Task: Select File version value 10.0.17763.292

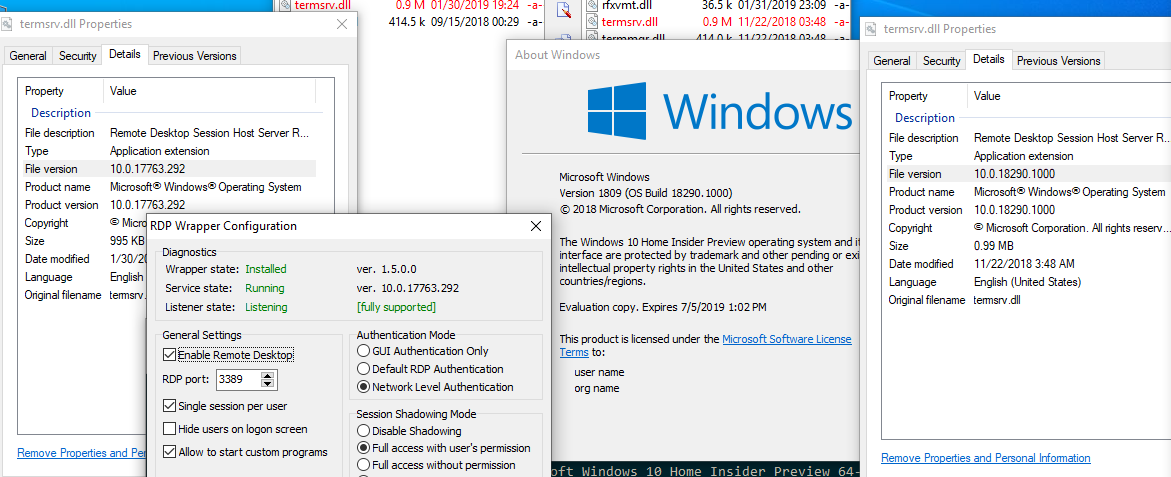Action: click(146, 169)
